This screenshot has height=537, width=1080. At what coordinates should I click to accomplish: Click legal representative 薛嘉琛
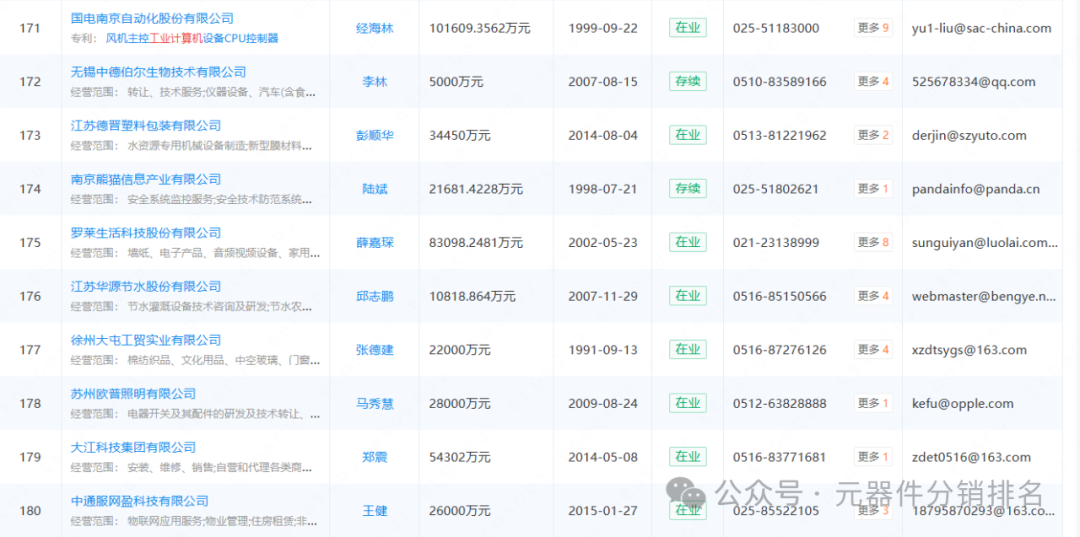(375, 243)
